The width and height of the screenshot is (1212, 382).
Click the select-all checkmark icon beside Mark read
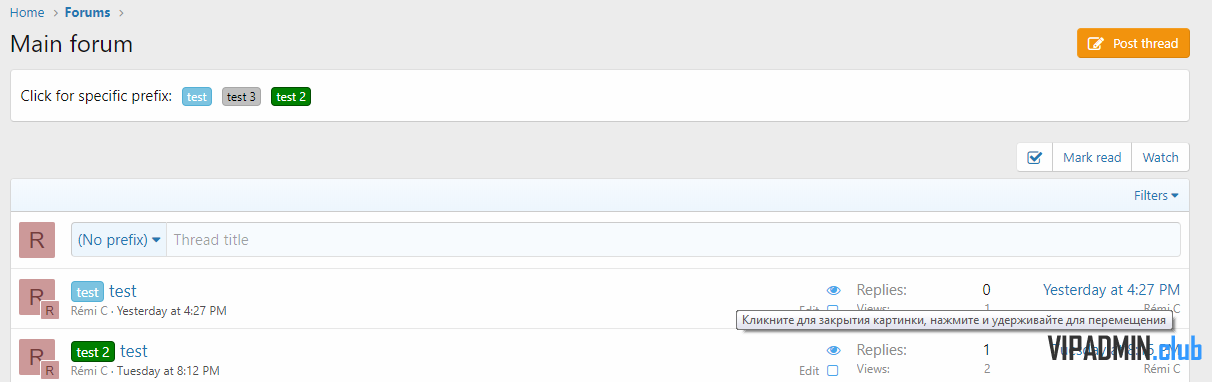1035,157
